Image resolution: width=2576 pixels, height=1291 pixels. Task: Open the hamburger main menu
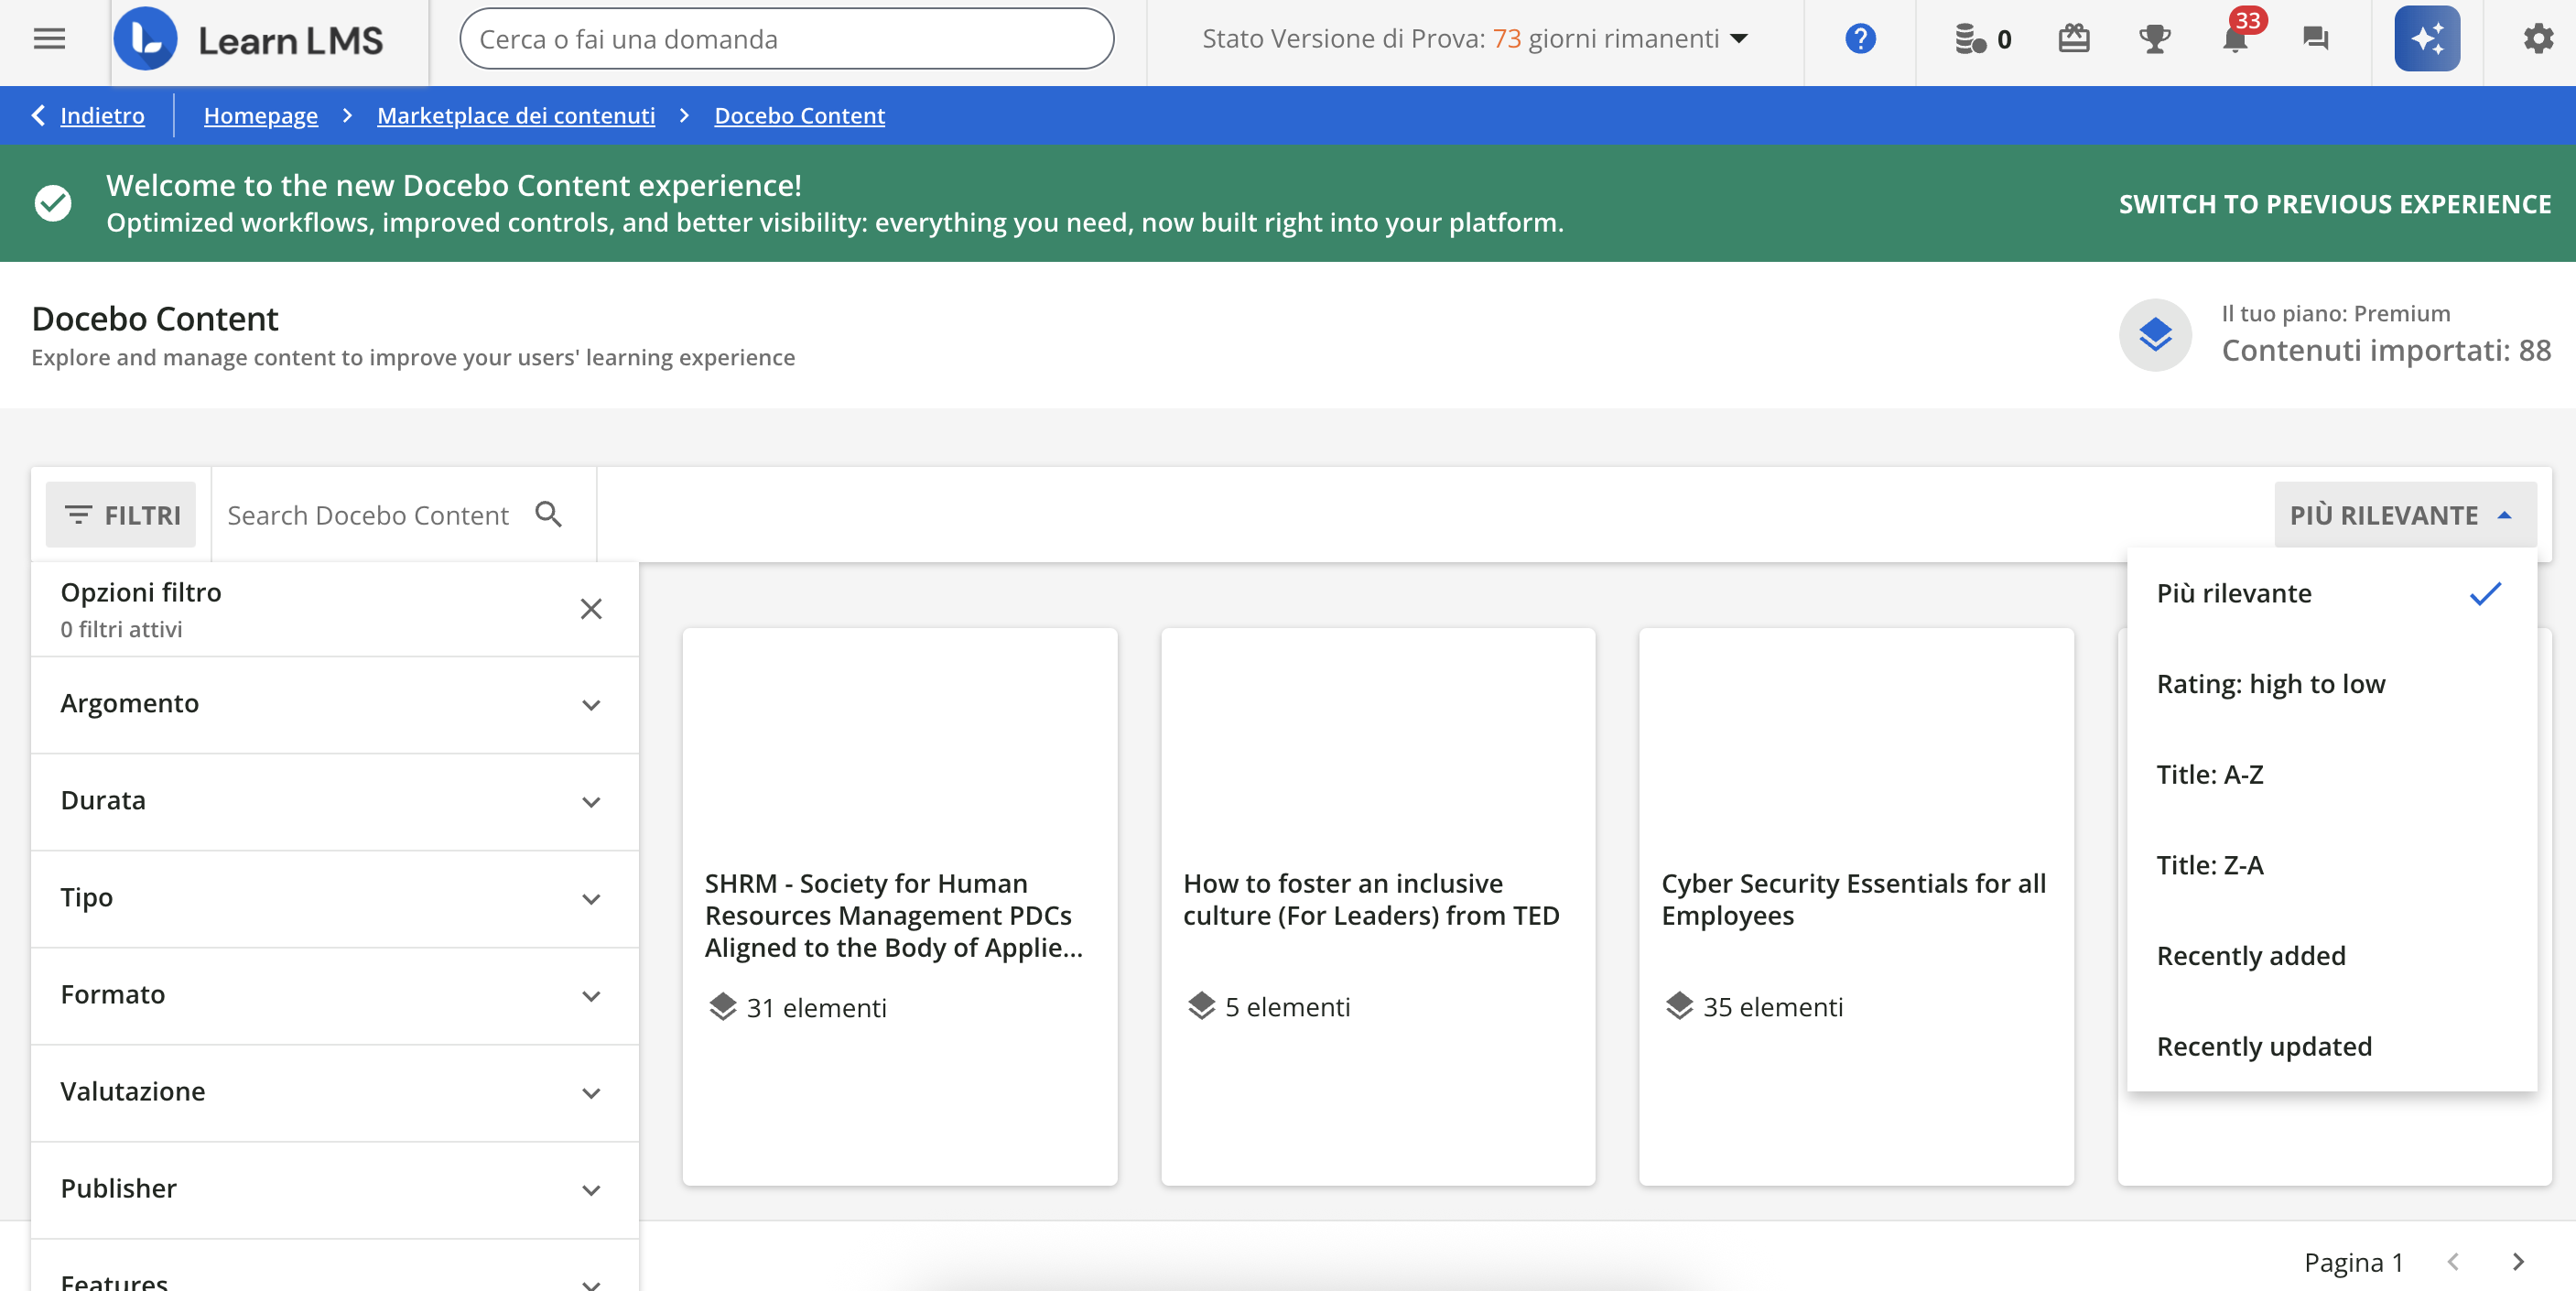[49, 39]
